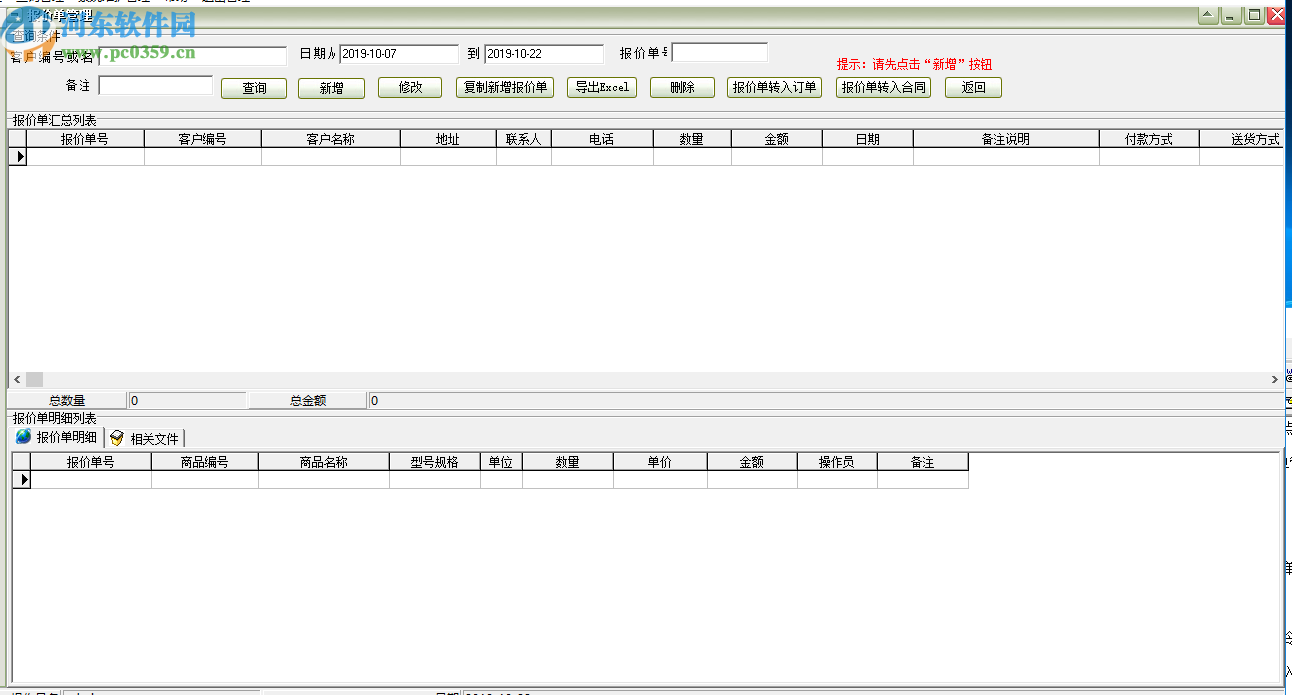Click 单位 column header

click(501, 462)
